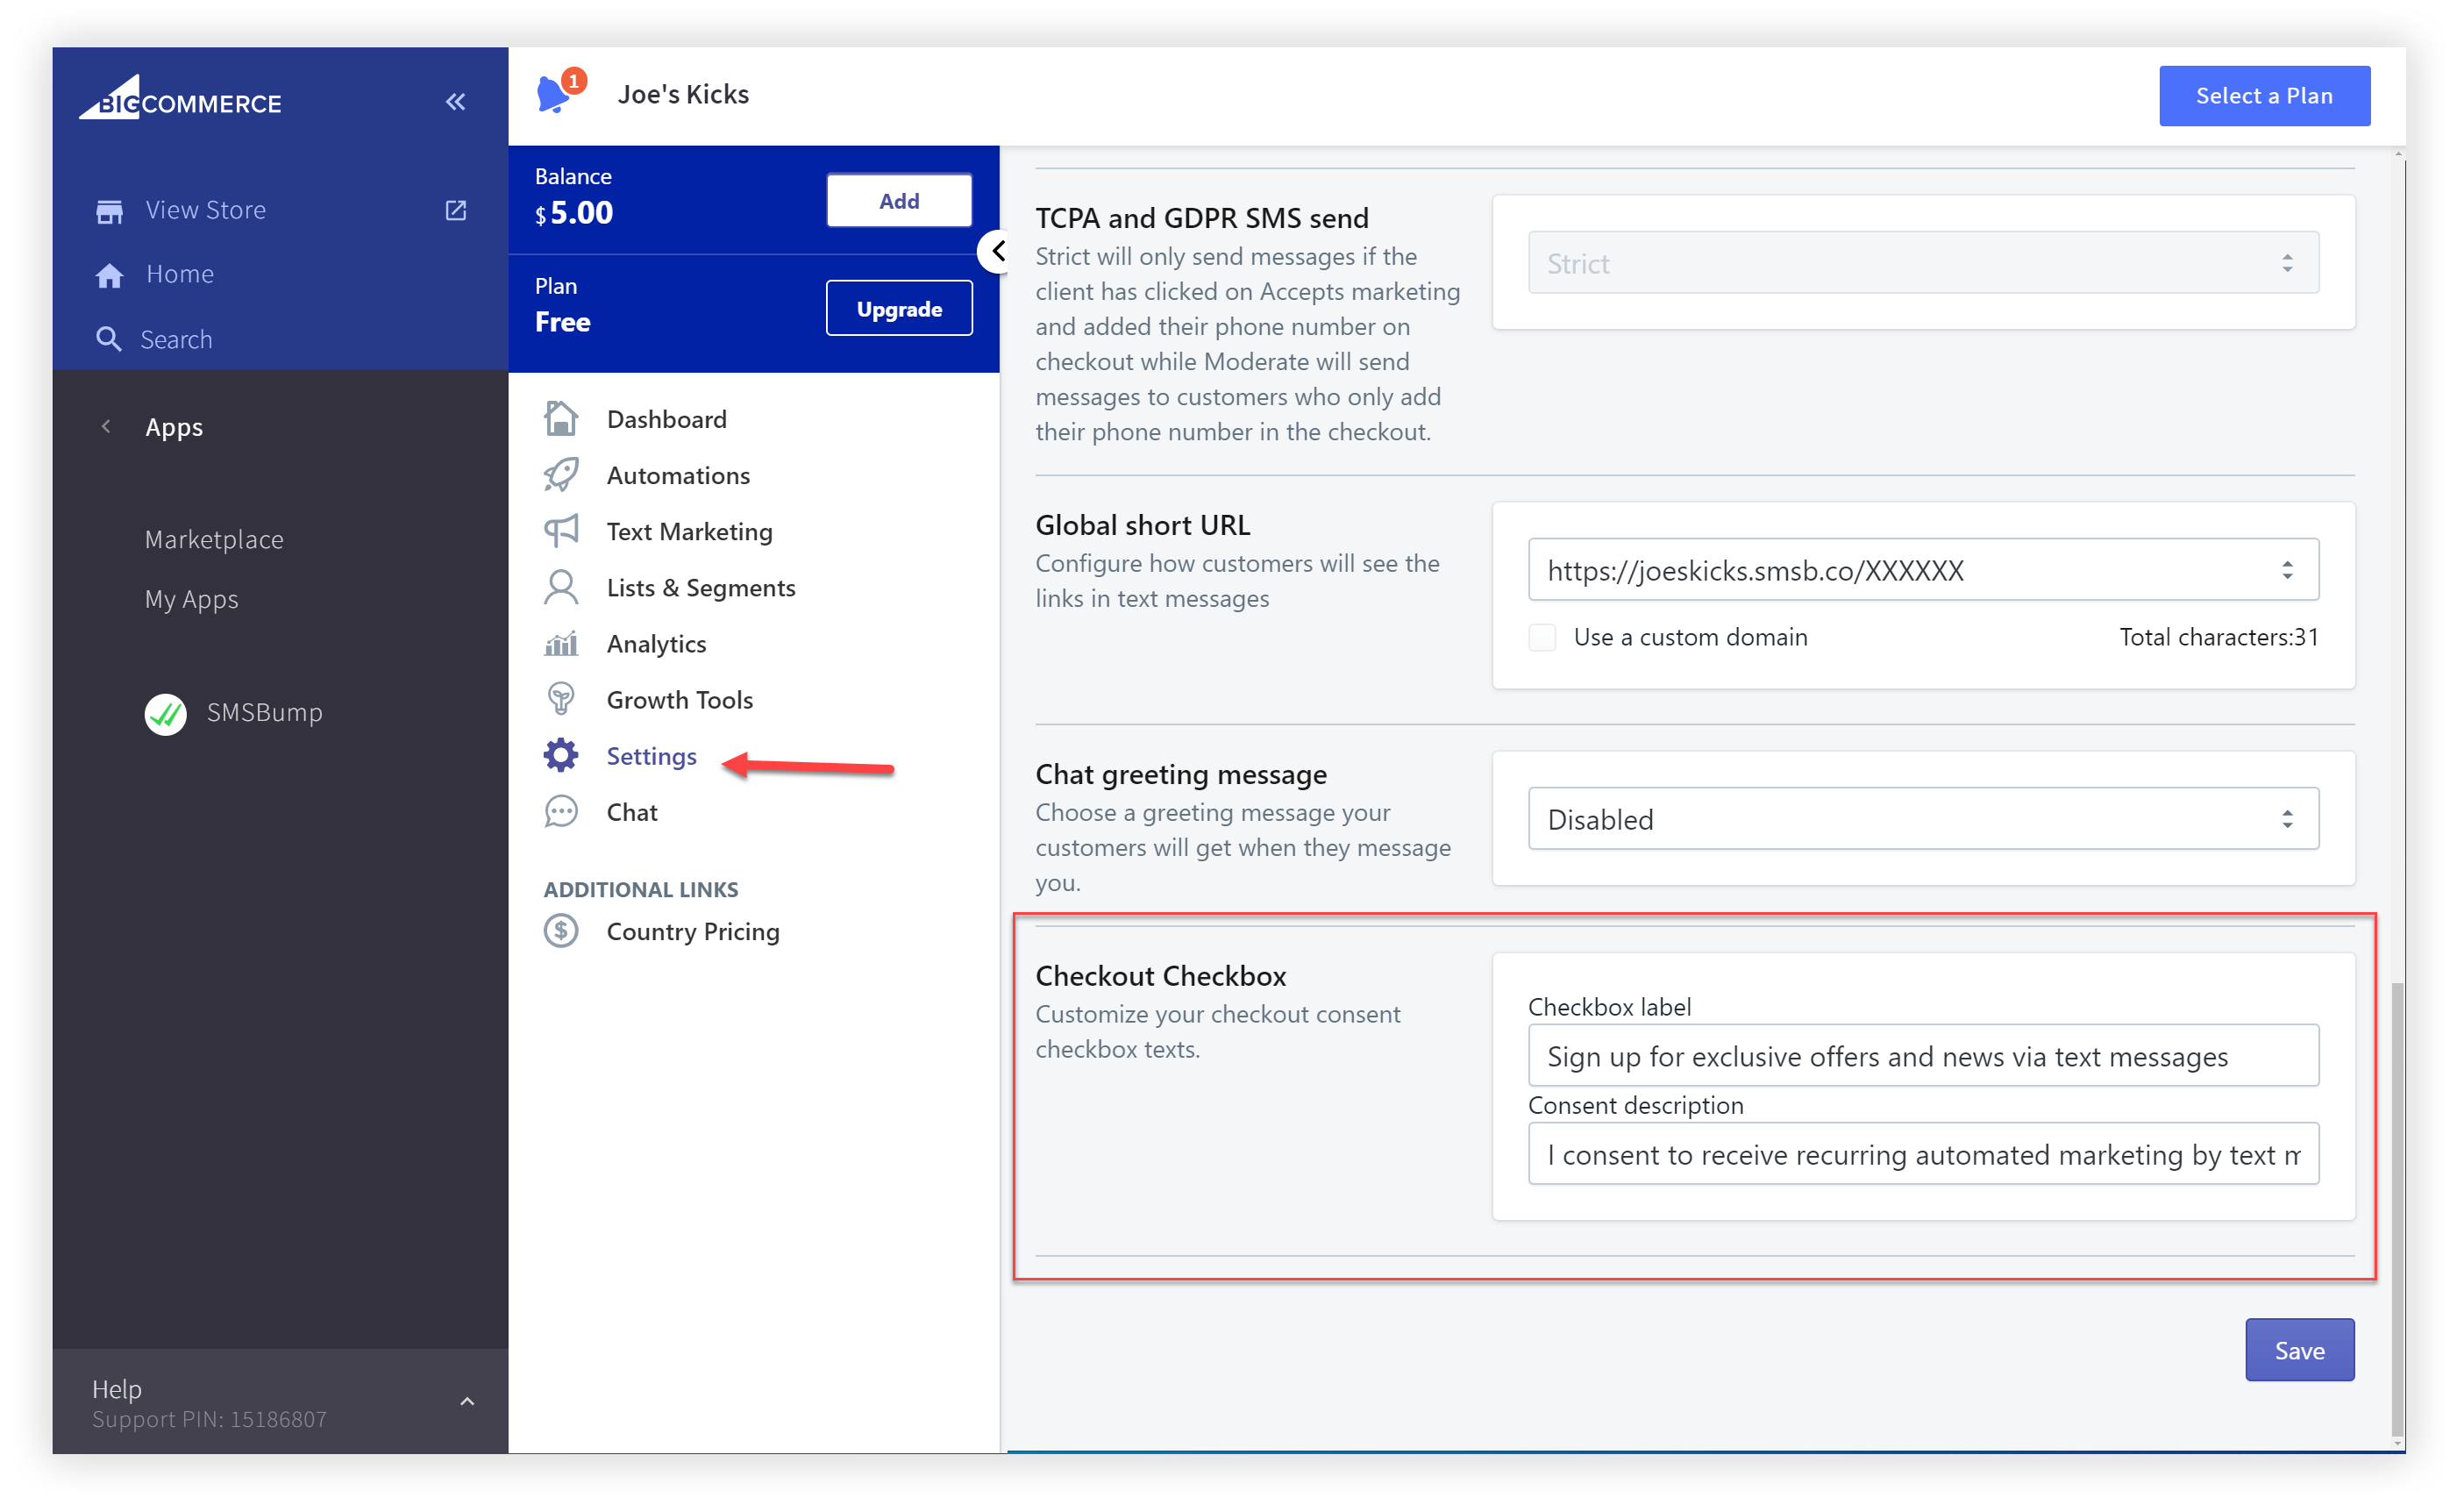Click the Consent description input field
This screenshot has height=1512, width=2464.
[x=1923, y=1154]
